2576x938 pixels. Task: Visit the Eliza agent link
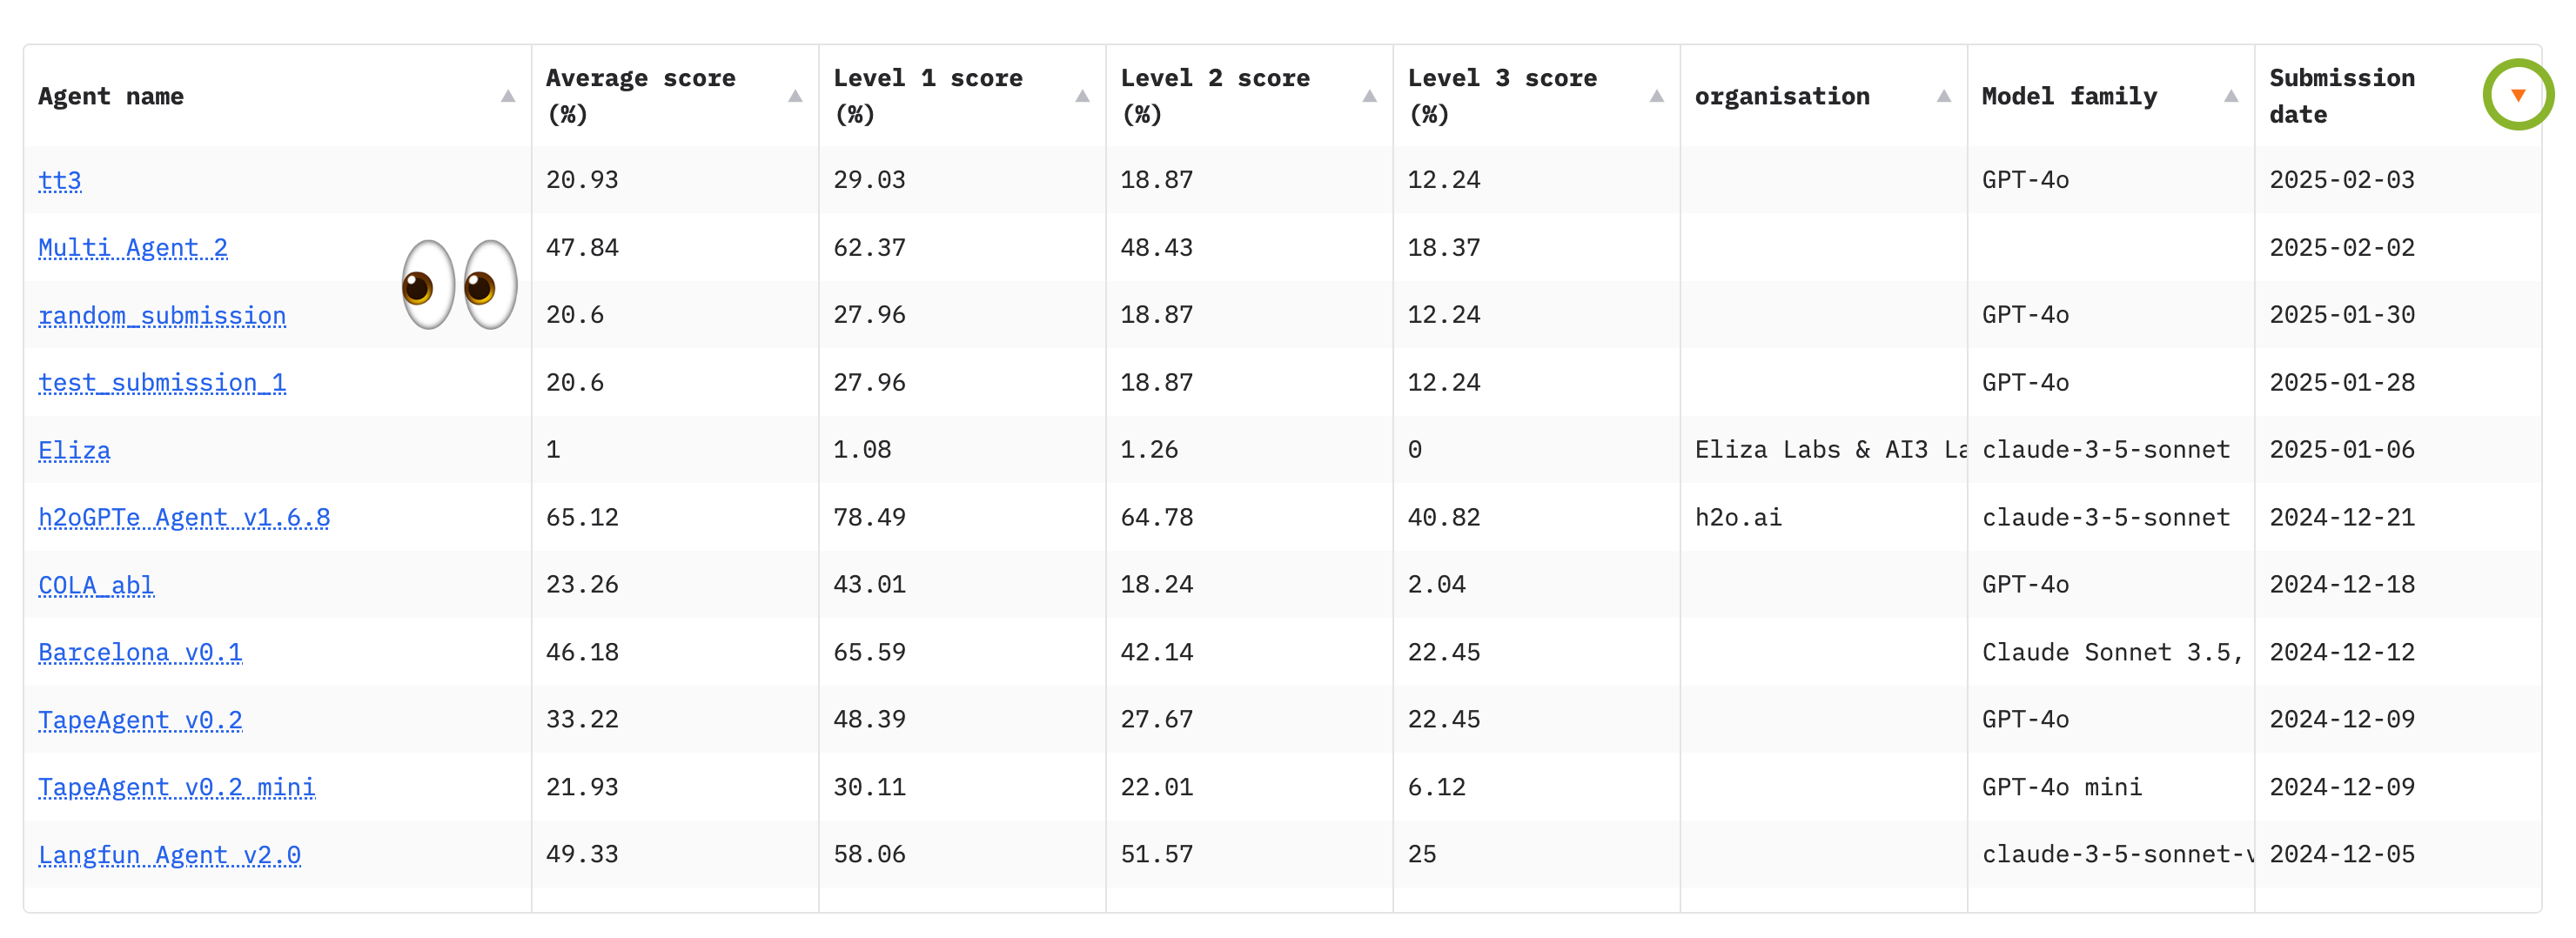coord(74,451)
